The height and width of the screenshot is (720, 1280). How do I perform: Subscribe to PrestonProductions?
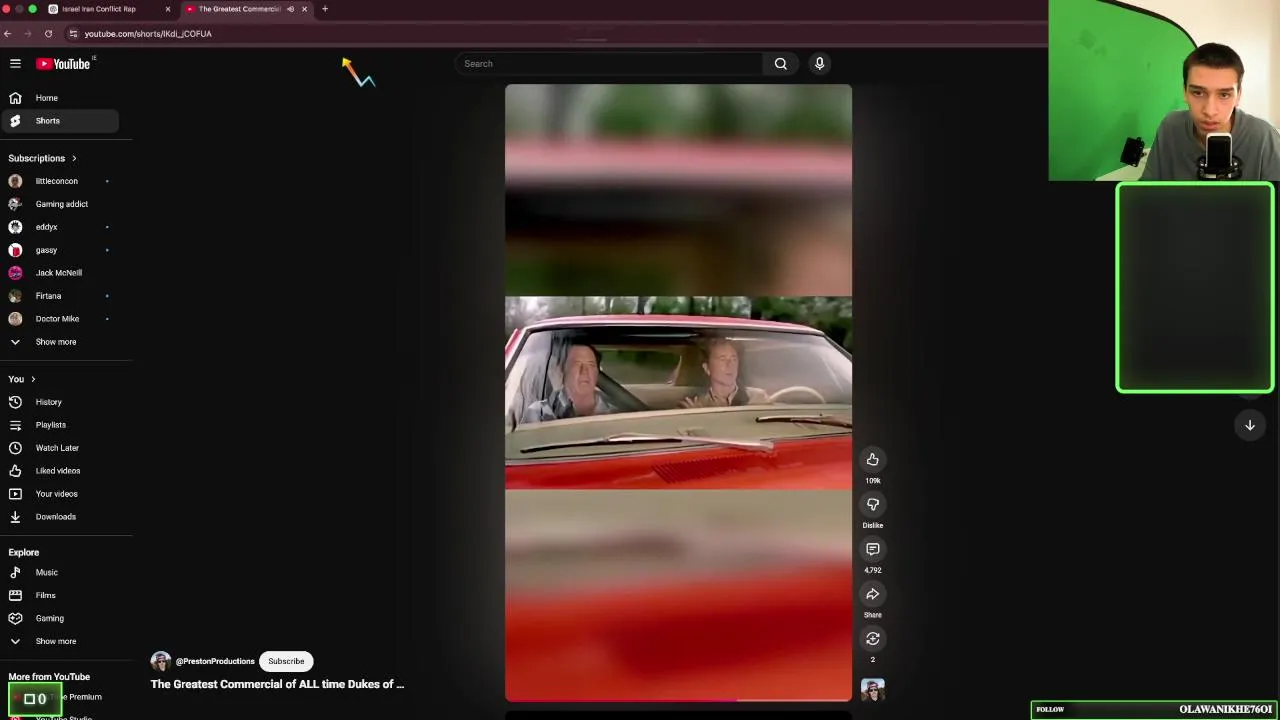[x=286, y=661]
